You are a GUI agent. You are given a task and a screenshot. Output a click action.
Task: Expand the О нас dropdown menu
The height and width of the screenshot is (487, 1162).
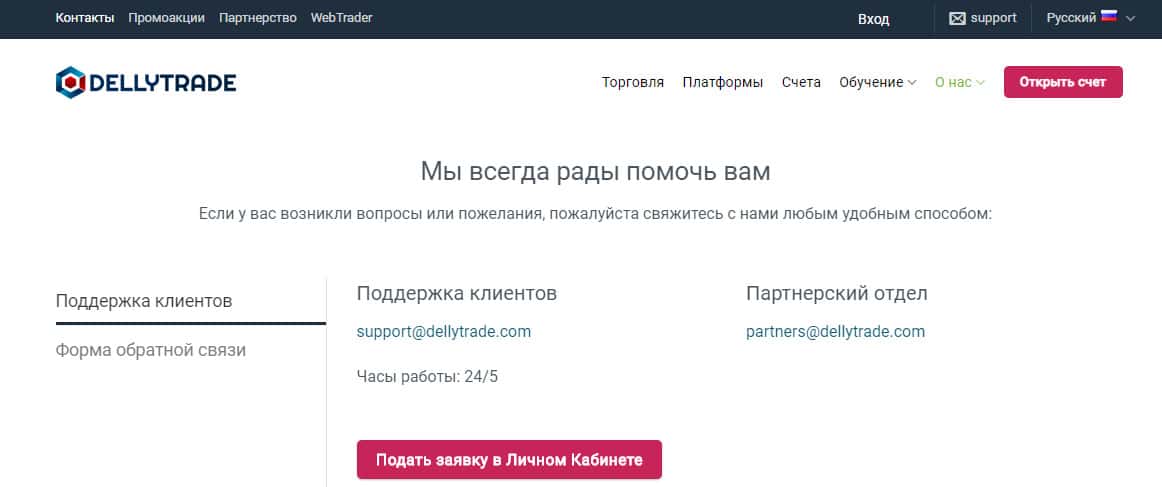[960, 82]
